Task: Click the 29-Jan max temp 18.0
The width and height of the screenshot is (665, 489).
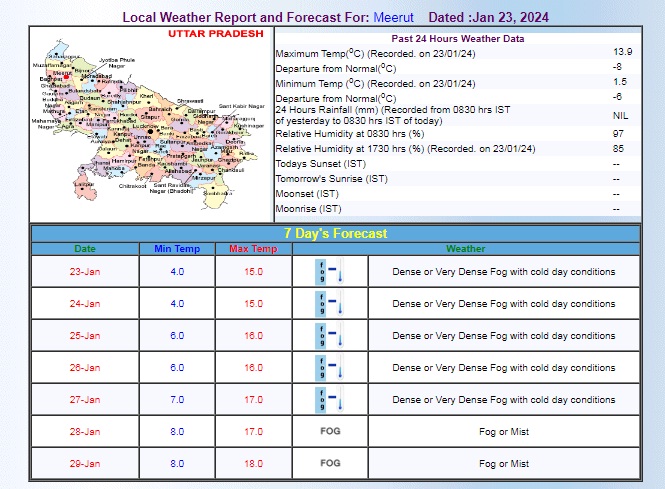Action: coord(253,464)
